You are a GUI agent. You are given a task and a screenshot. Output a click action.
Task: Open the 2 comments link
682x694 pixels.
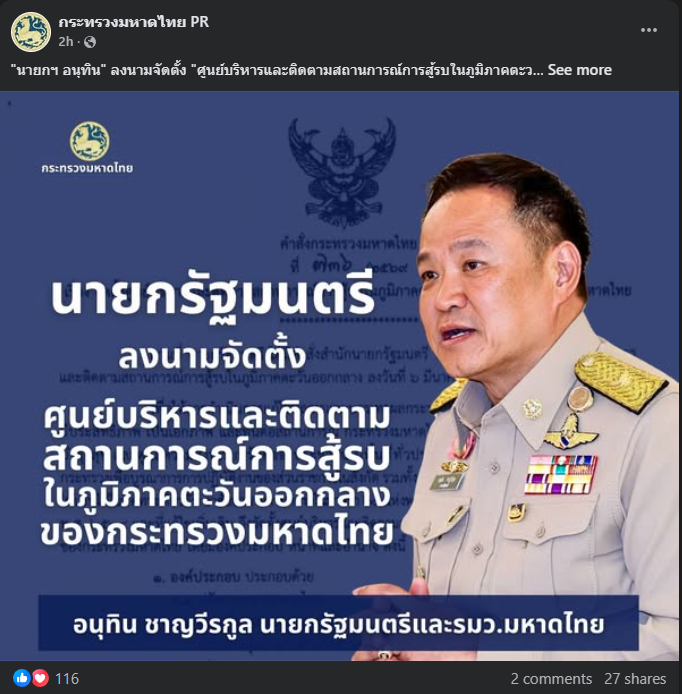click(551, 679)
